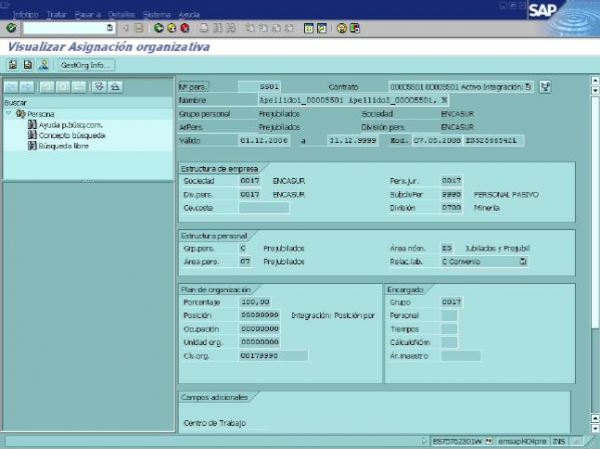This screenshot has width=600, height=449.
Task: Click the empty Ár.maestro field
Action: 461,356
